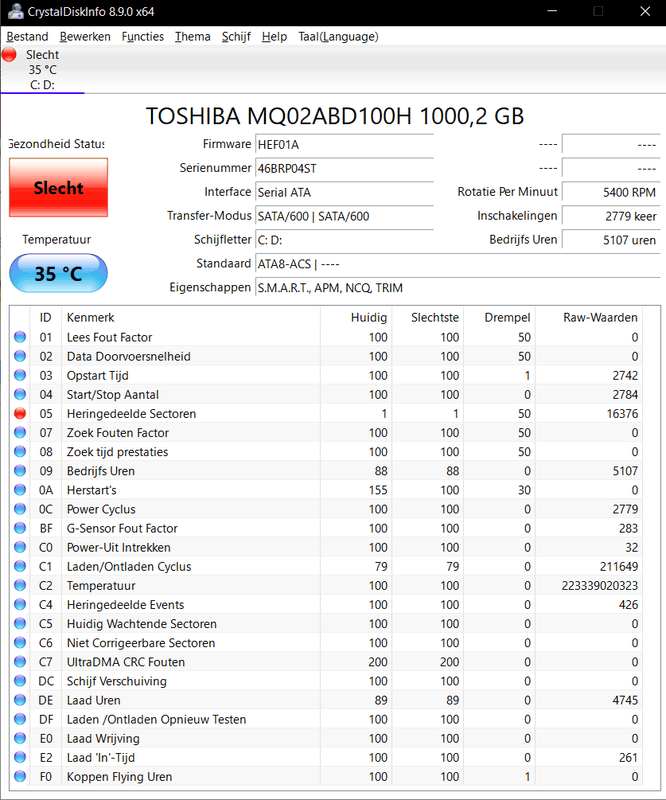Click status icon for Start/Stop Aantal
The height and width of the screenshot is (800, 666).
click(x=20, y=394)
